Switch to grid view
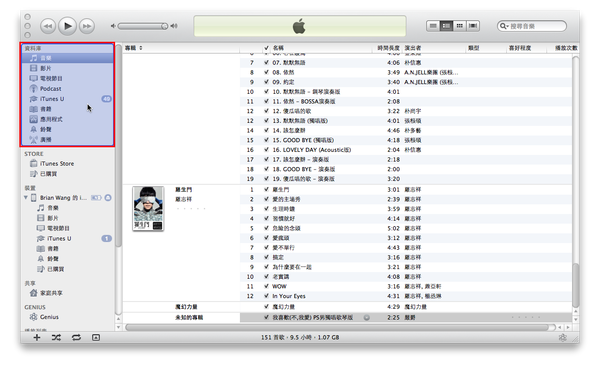Screen dimensions: 600x374 pyautogui.click(x=460, y=26)
